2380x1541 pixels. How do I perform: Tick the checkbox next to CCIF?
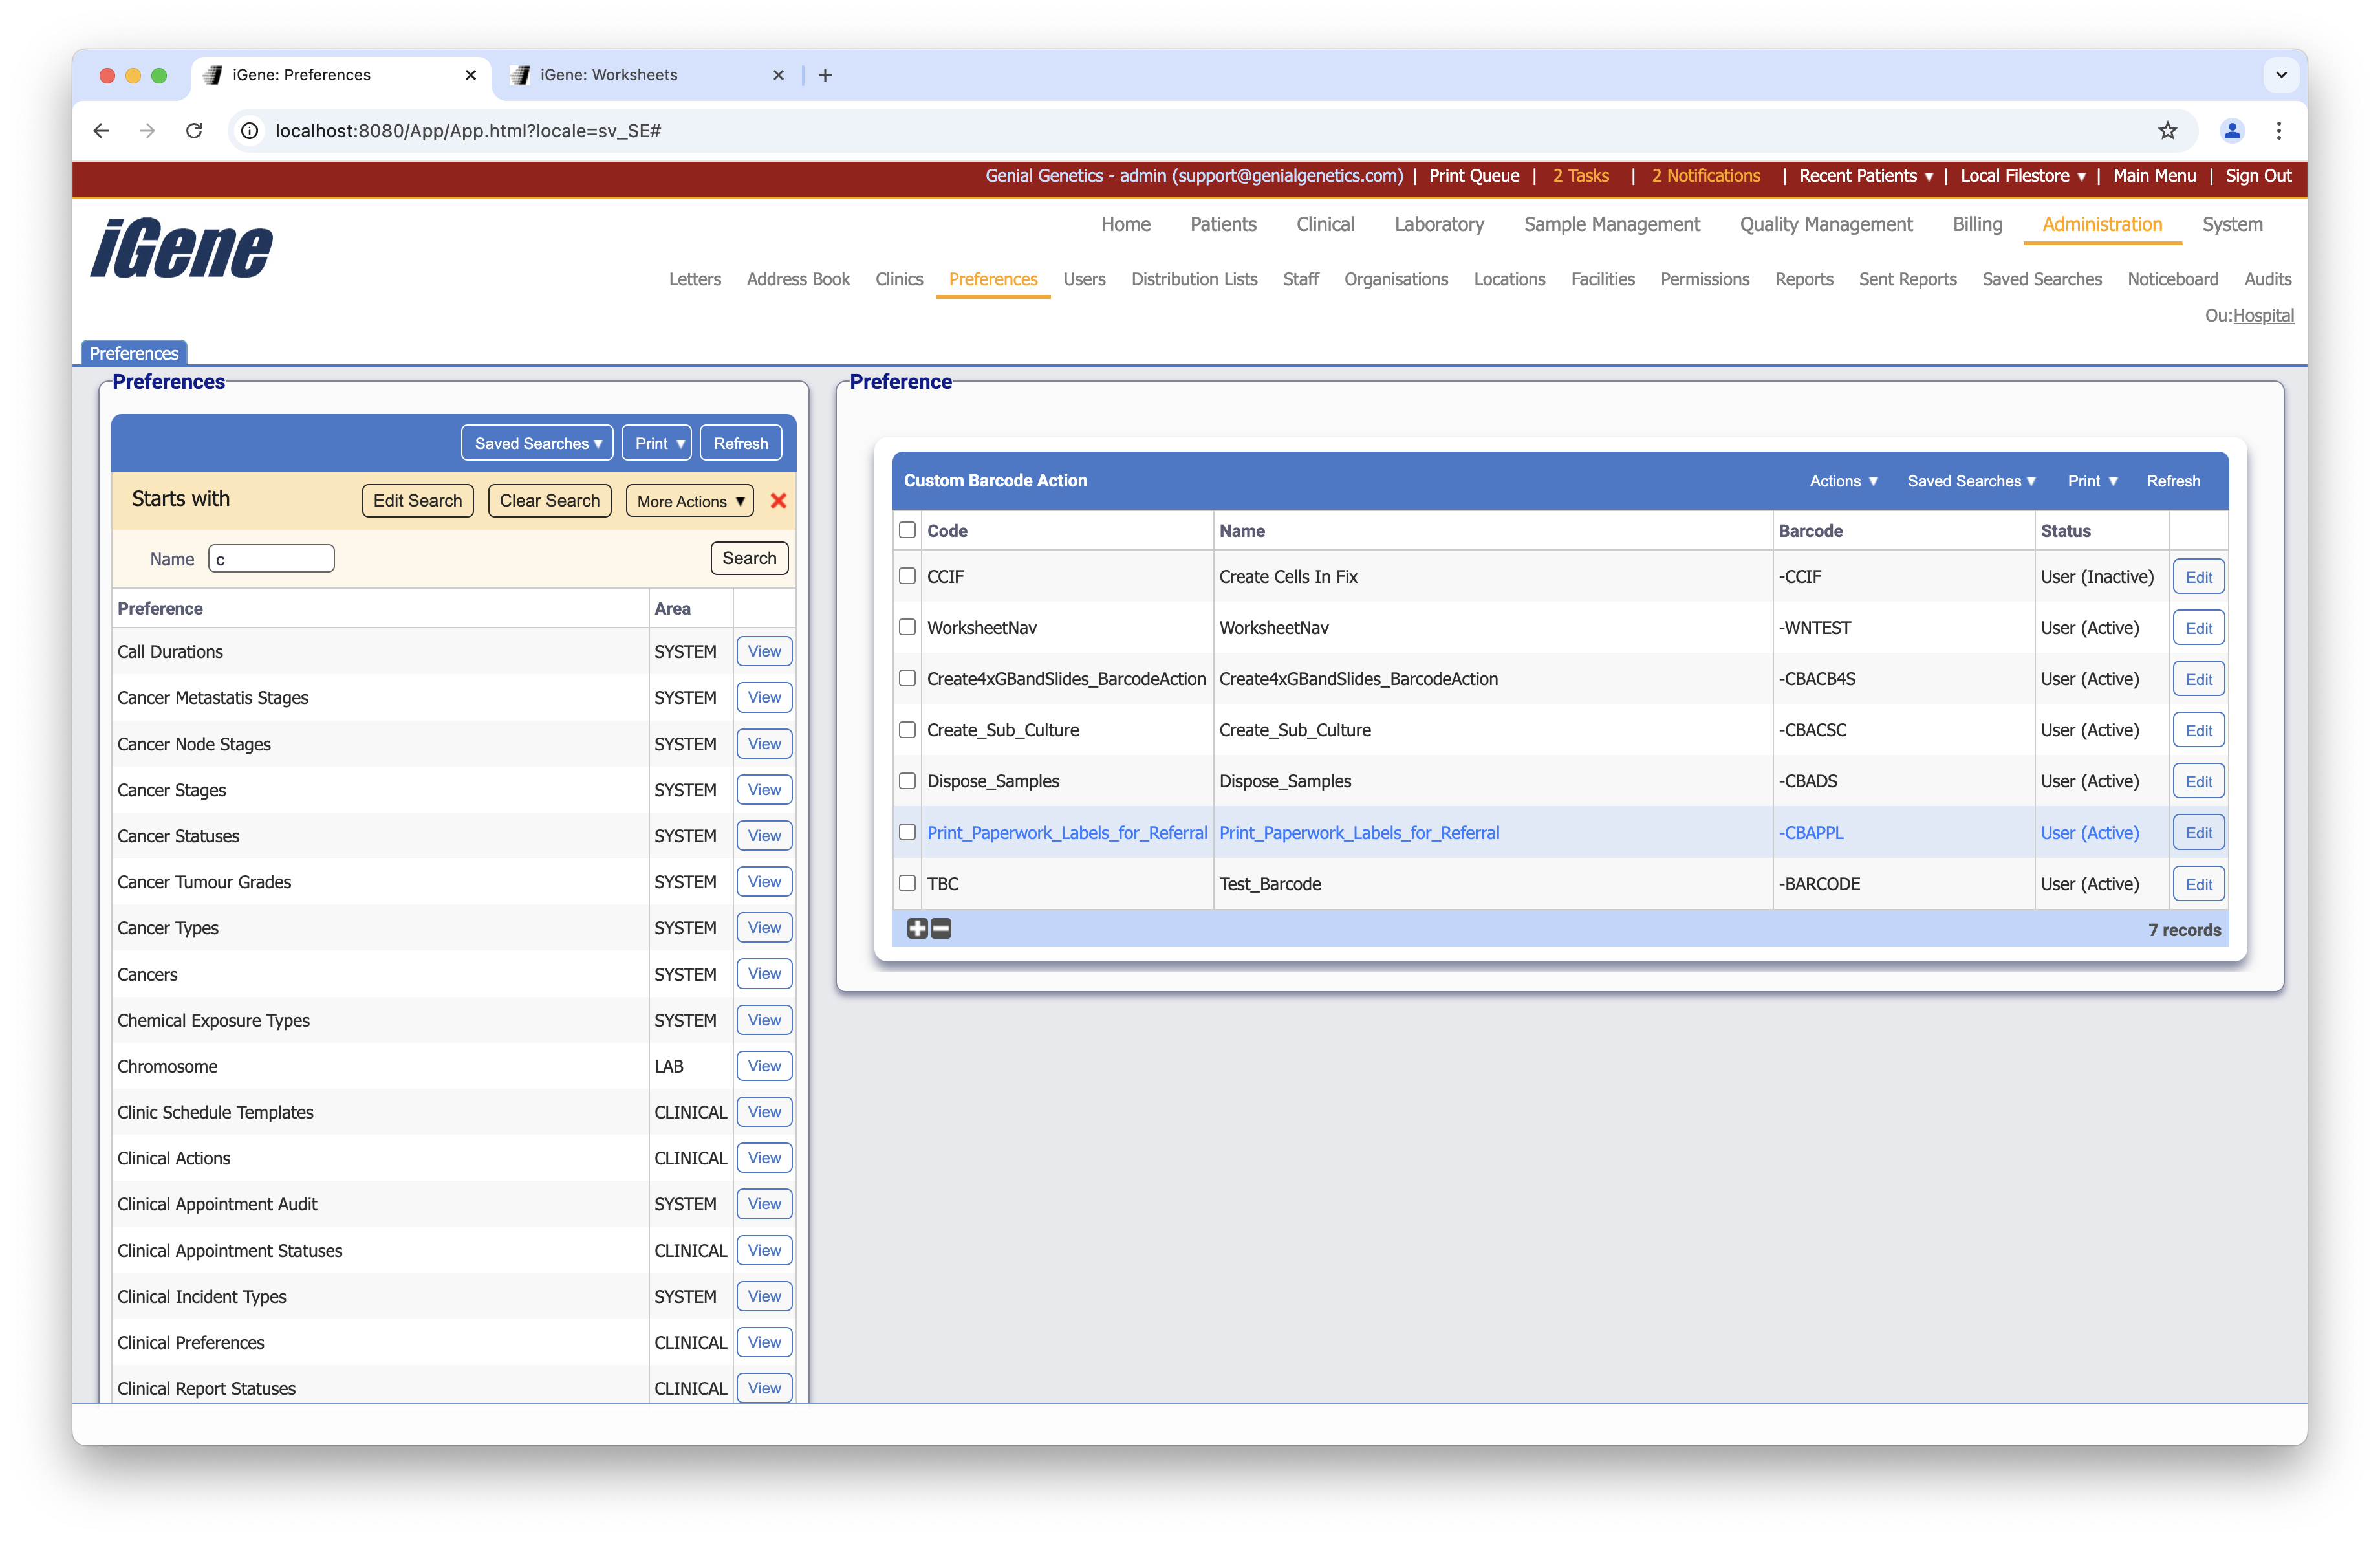907,576
